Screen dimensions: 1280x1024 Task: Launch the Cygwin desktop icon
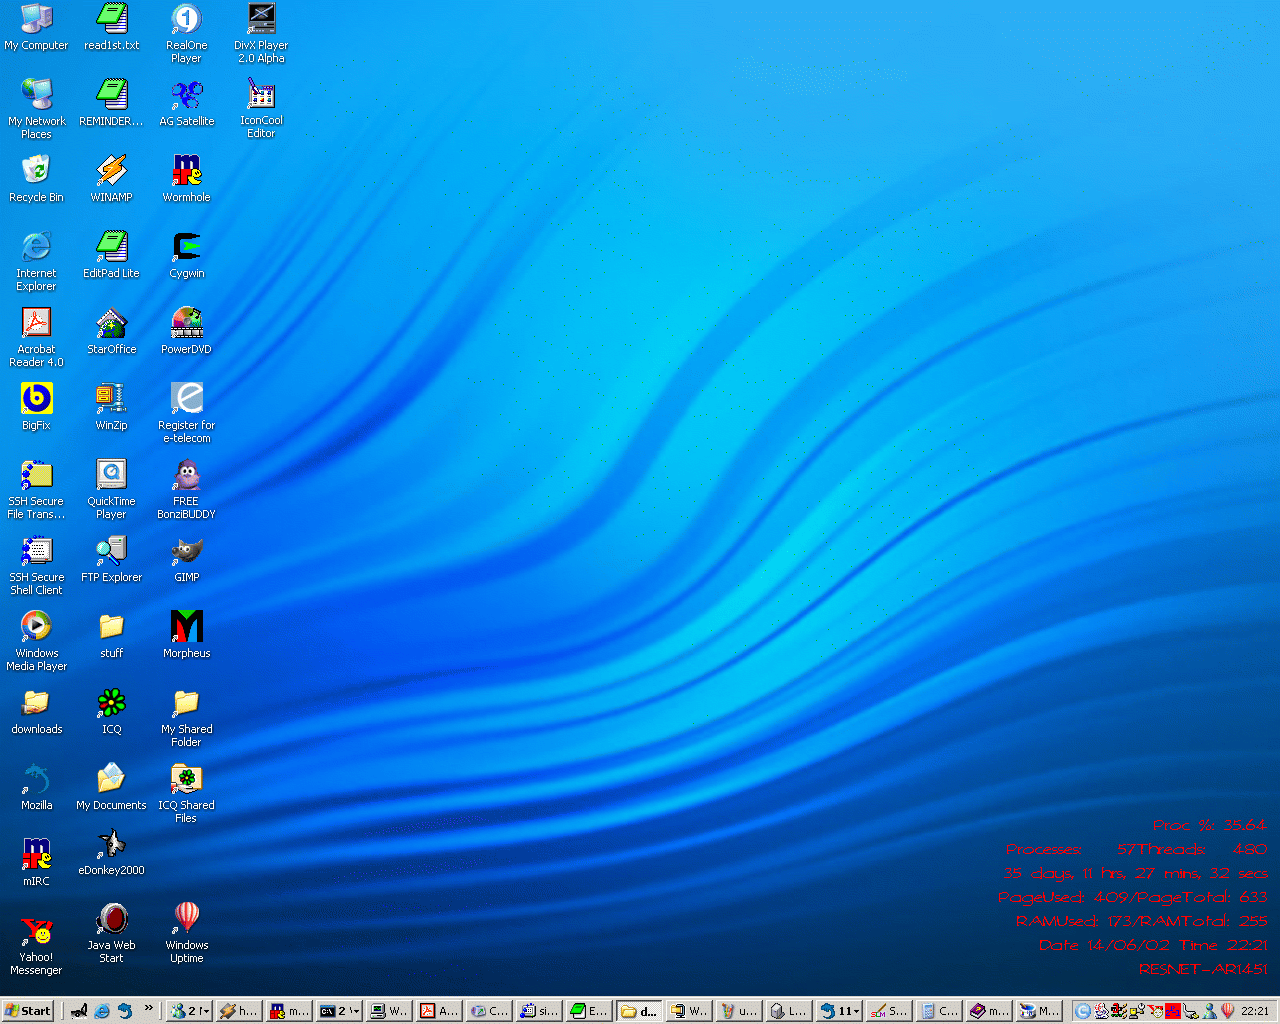186,247
